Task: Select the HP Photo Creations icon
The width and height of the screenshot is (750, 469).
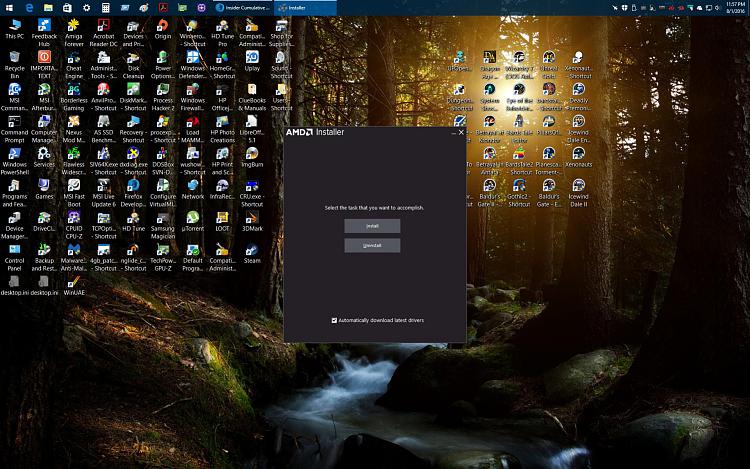Action: coord(222,129)
